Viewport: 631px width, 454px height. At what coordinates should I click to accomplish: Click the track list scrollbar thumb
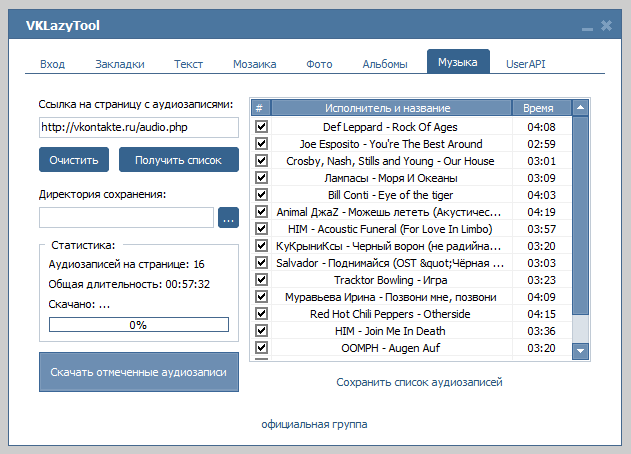tap(580, 215)
